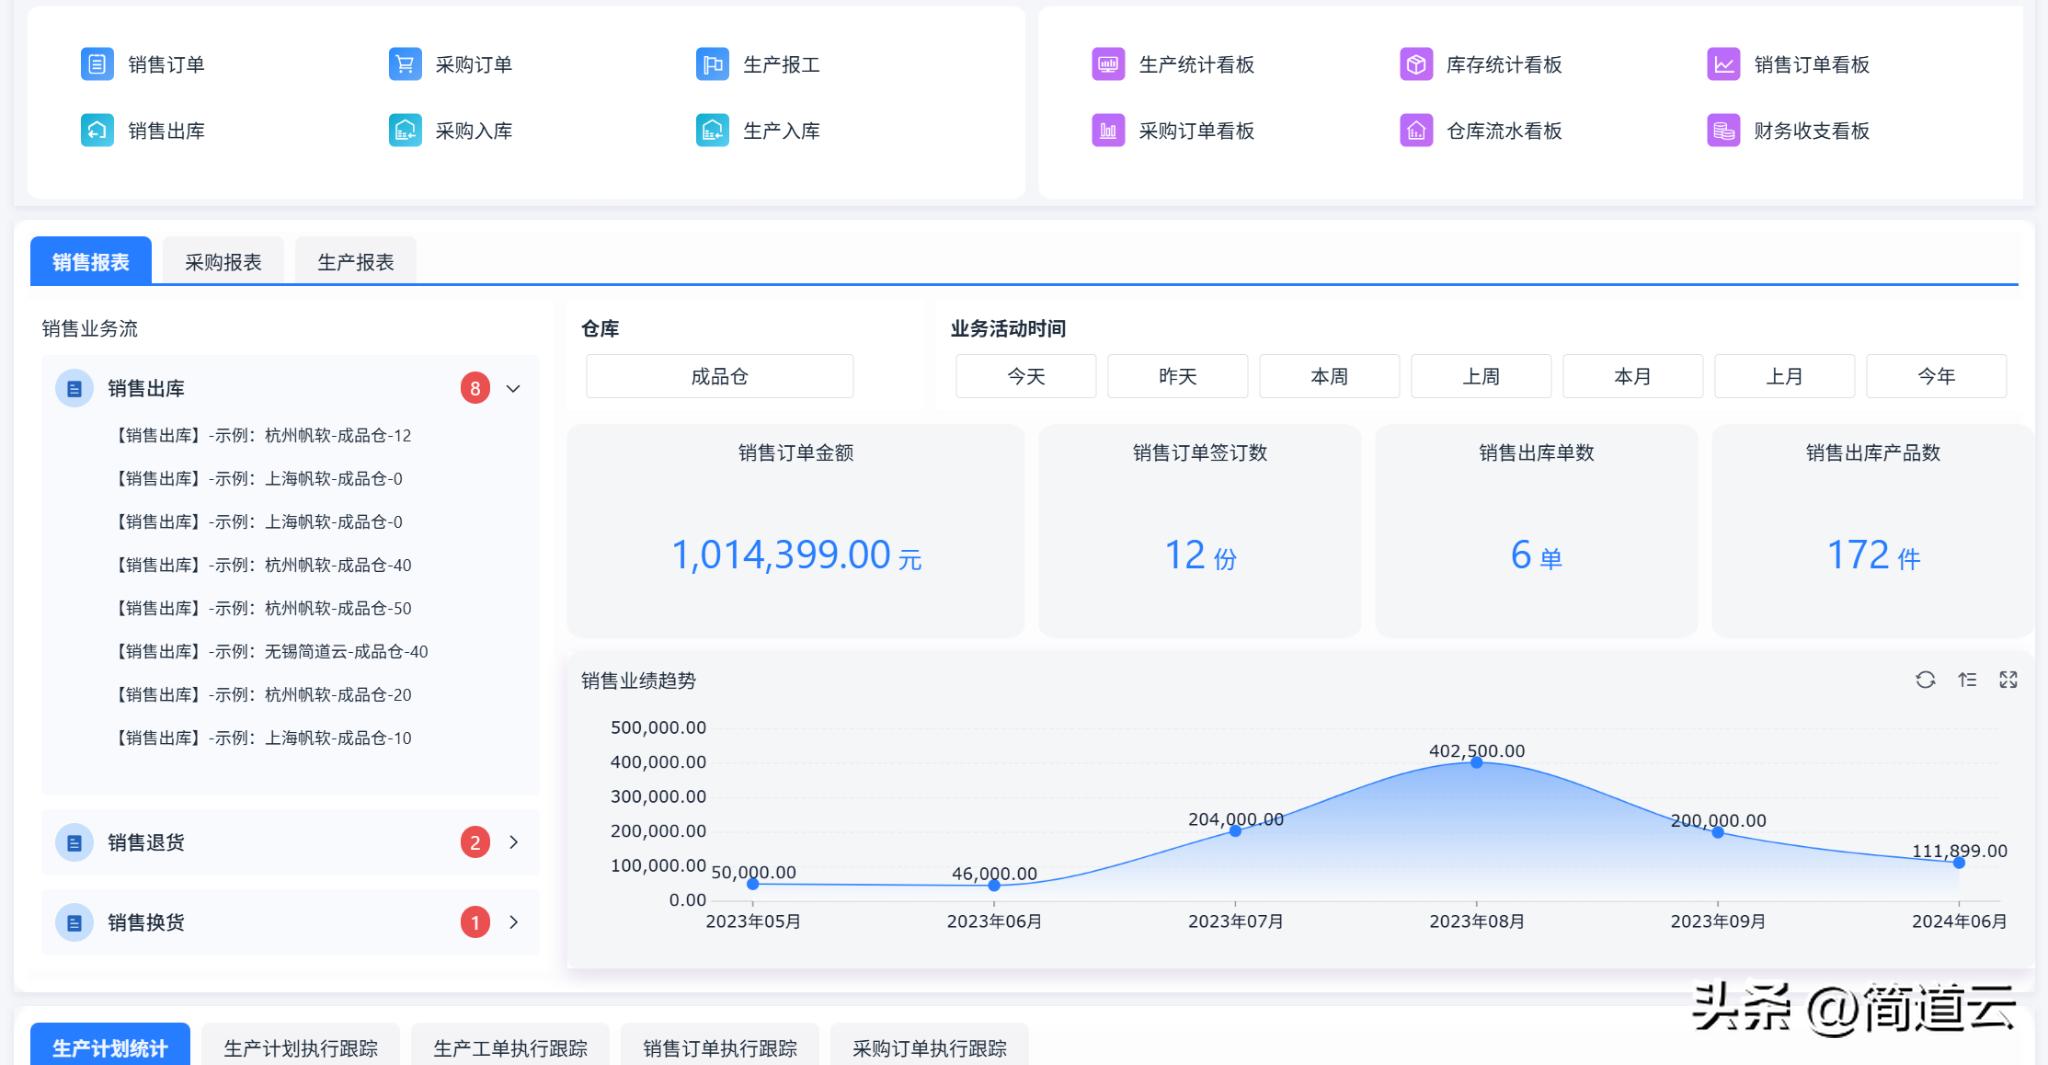Click the 生产入库 warehouse icon
The height and width of the screenshot is (1065, 2048).
point(712,130)
